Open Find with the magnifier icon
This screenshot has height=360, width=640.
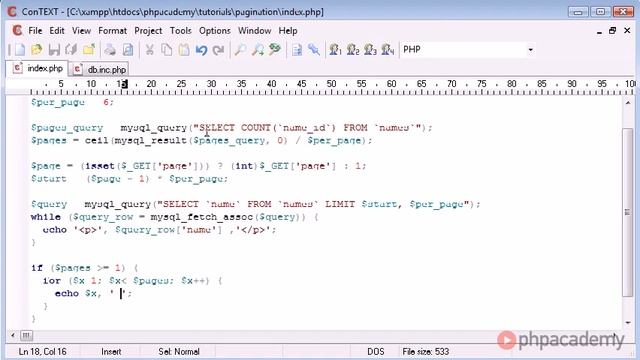click(240, 50)
